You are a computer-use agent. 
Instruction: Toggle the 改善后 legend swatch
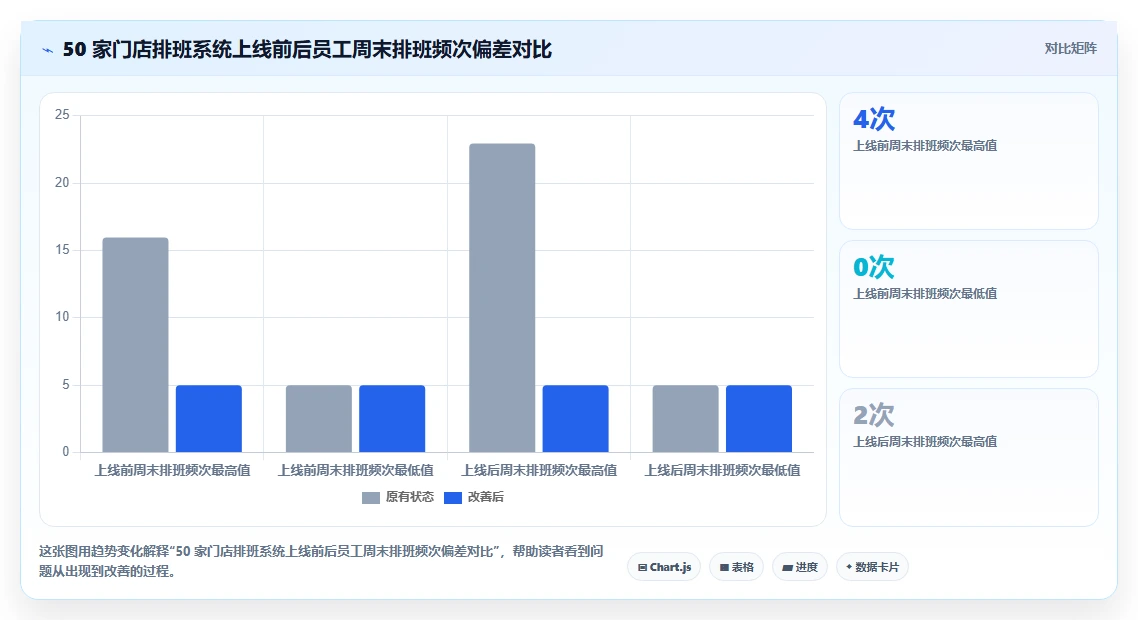453,497
